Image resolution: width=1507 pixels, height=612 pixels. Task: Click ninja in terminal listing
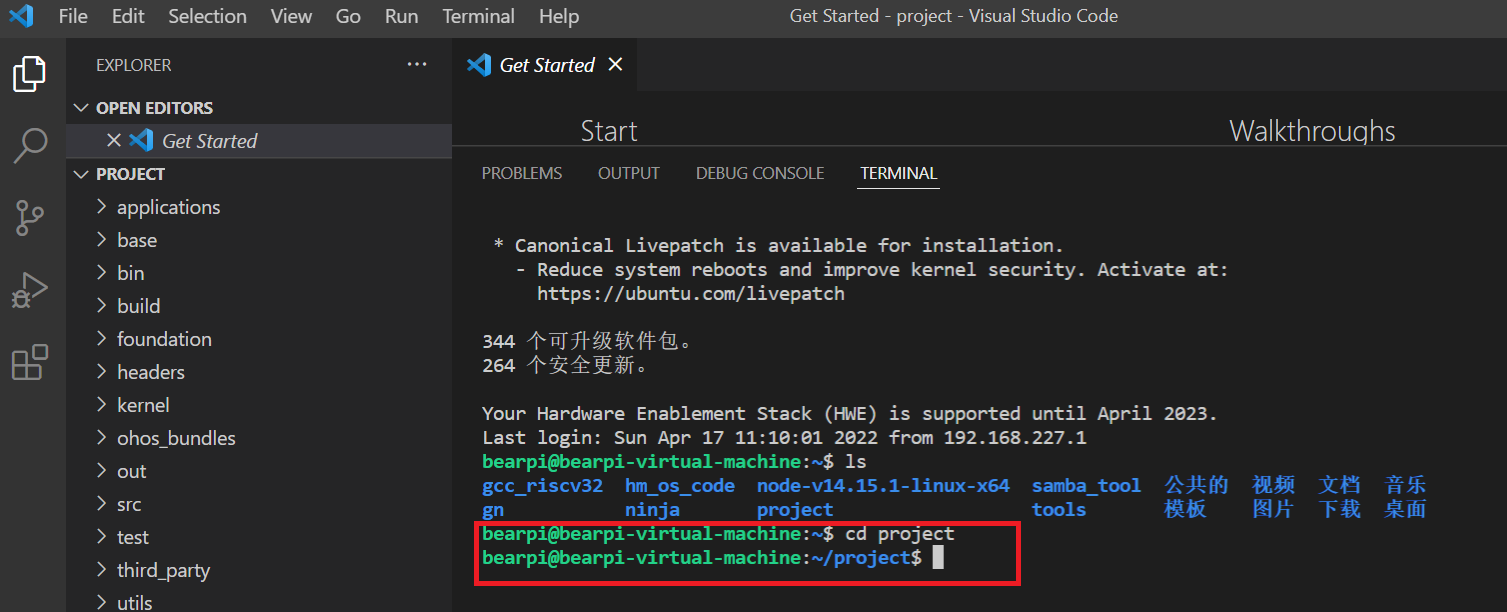click(x=653, y=510)
